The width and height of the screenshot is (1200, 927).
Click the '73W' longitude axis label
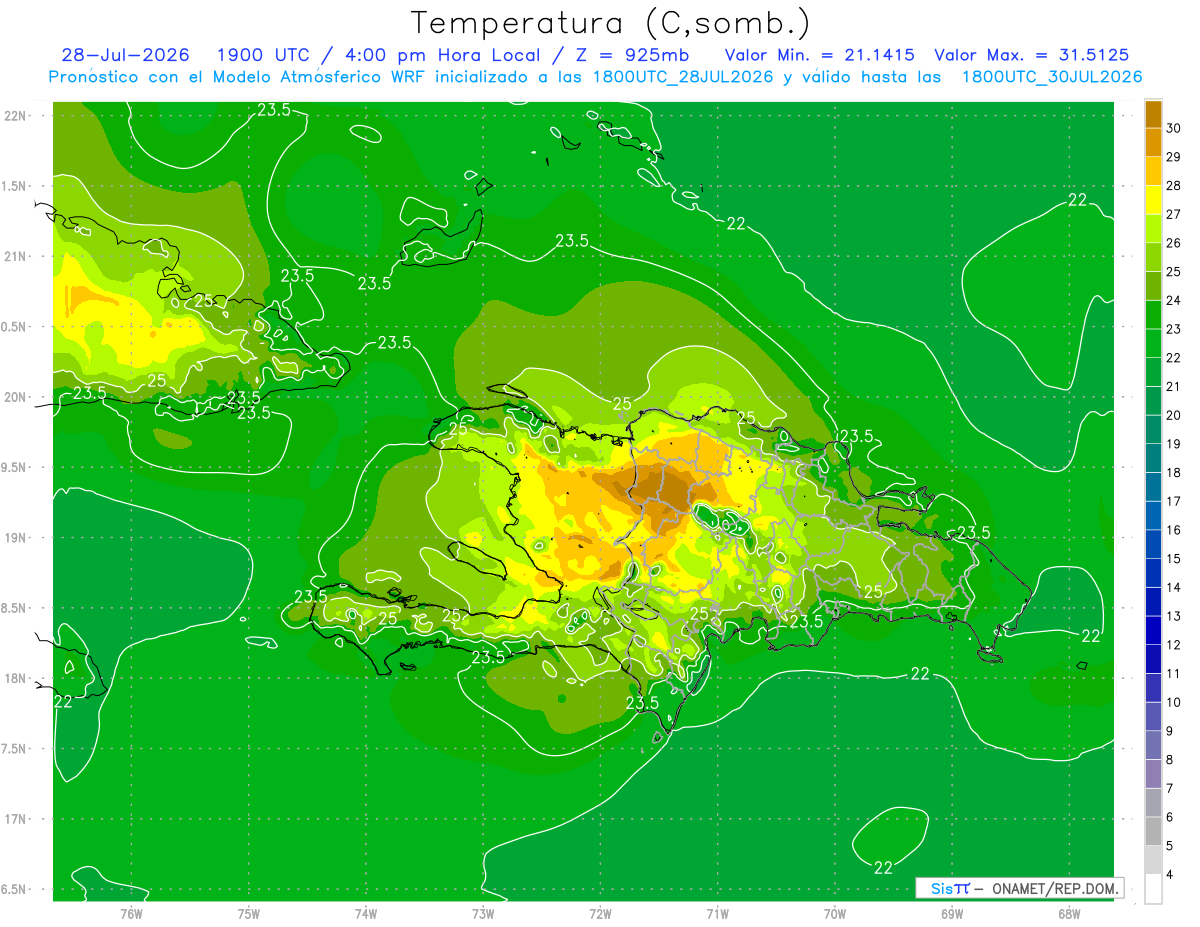(483, 914)
